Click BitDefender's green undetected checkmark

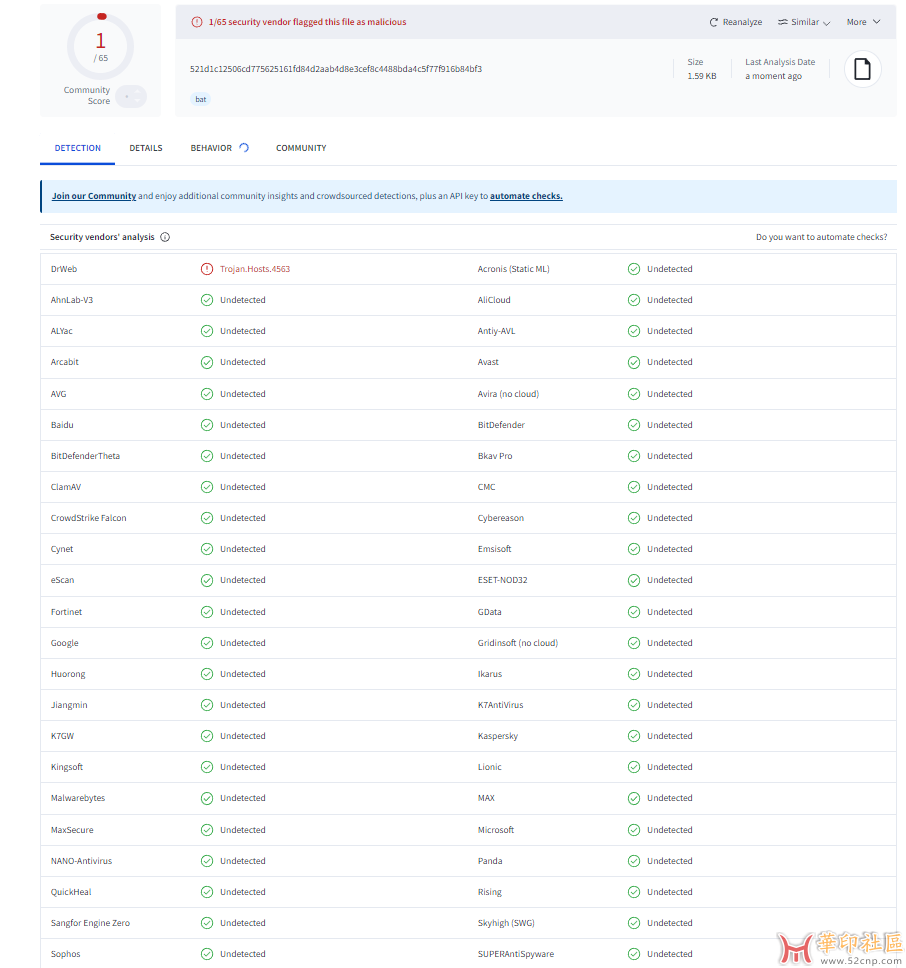coord(634,425)
